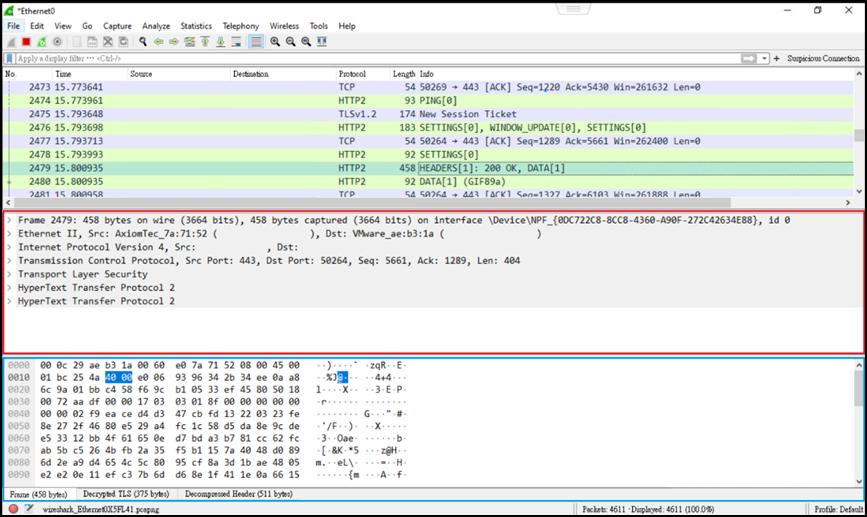This screenshot has height=517, width=867.
Task: Go to specified packet
Action: click(x=190, y=42)
